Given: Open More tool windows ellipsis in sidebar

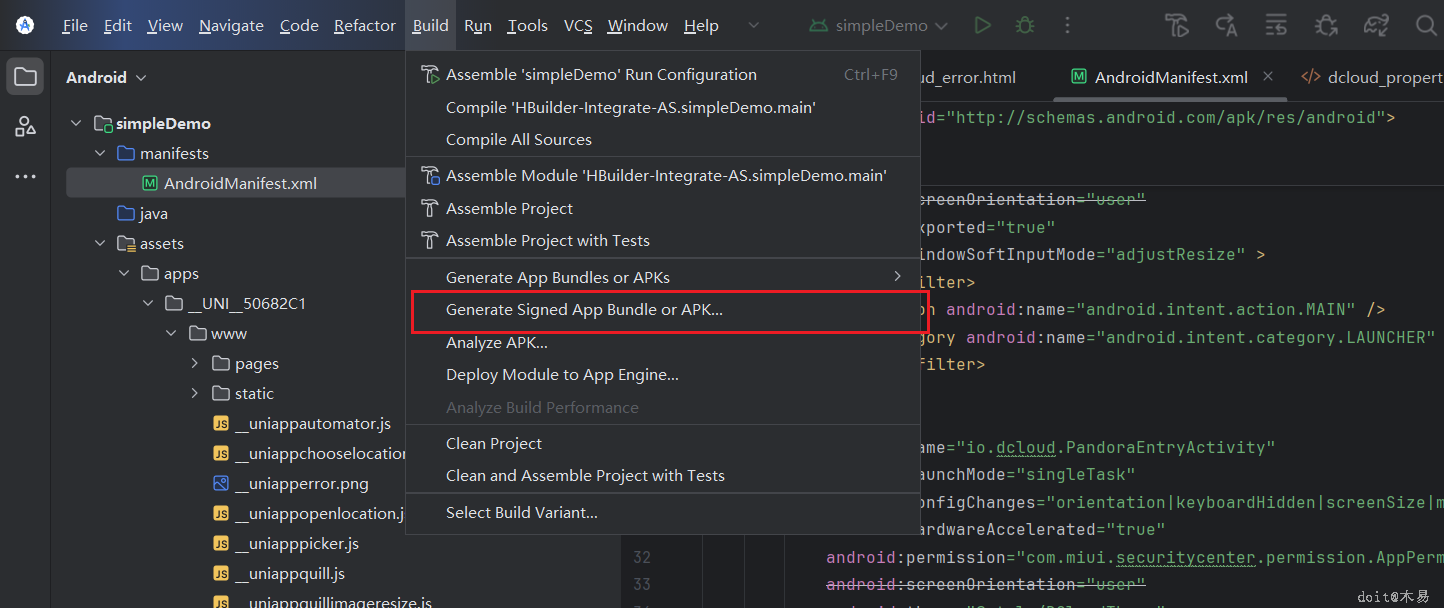Looking at the screenshot, I should [25, 177].
